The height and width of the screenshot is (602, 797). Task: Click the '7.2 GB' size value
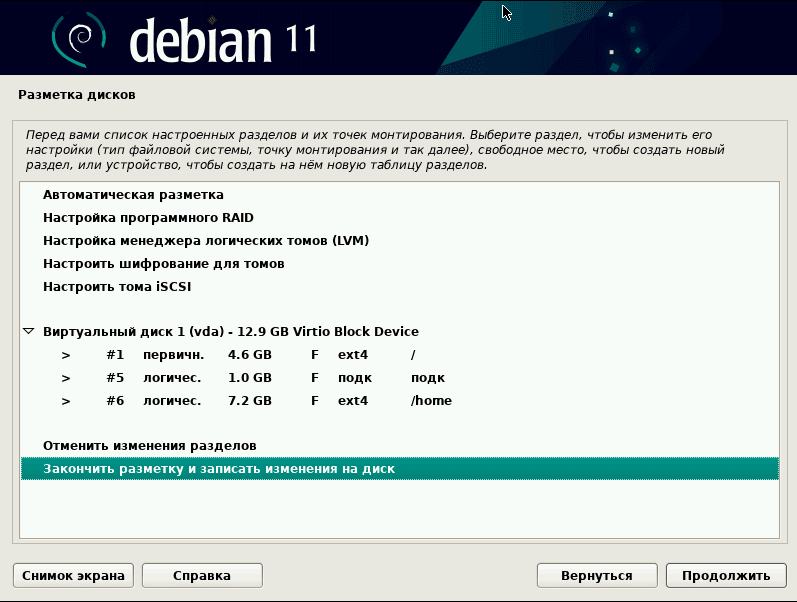point(250,401)
